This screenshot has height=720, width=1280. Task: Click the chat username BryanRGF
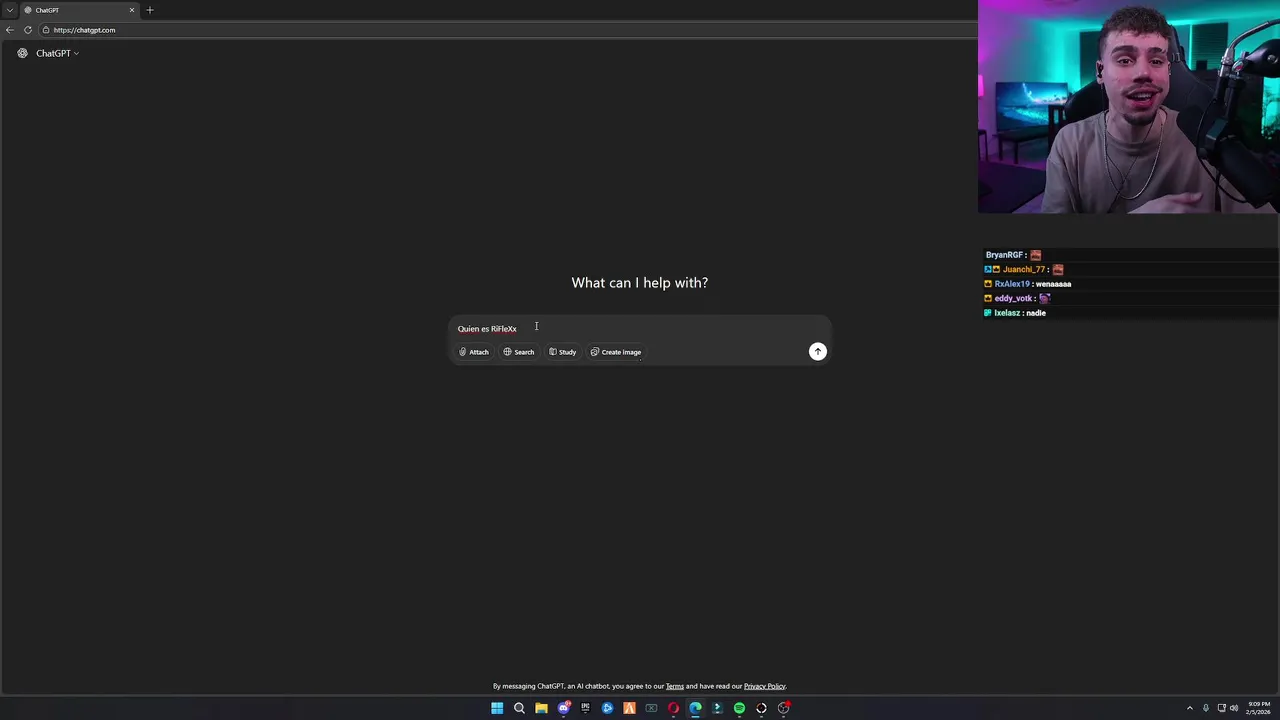tap(1005, 255)
